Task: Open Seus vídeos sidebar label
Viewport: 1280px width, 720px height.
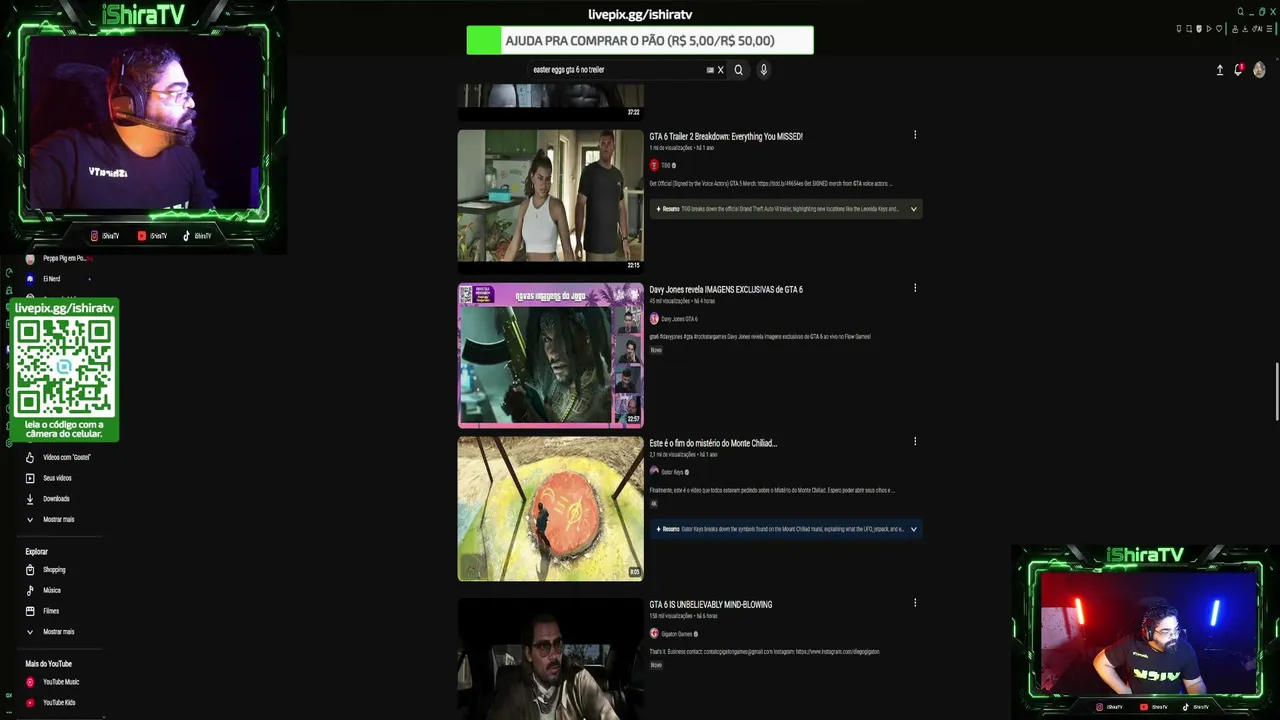Action: point(57,478)
